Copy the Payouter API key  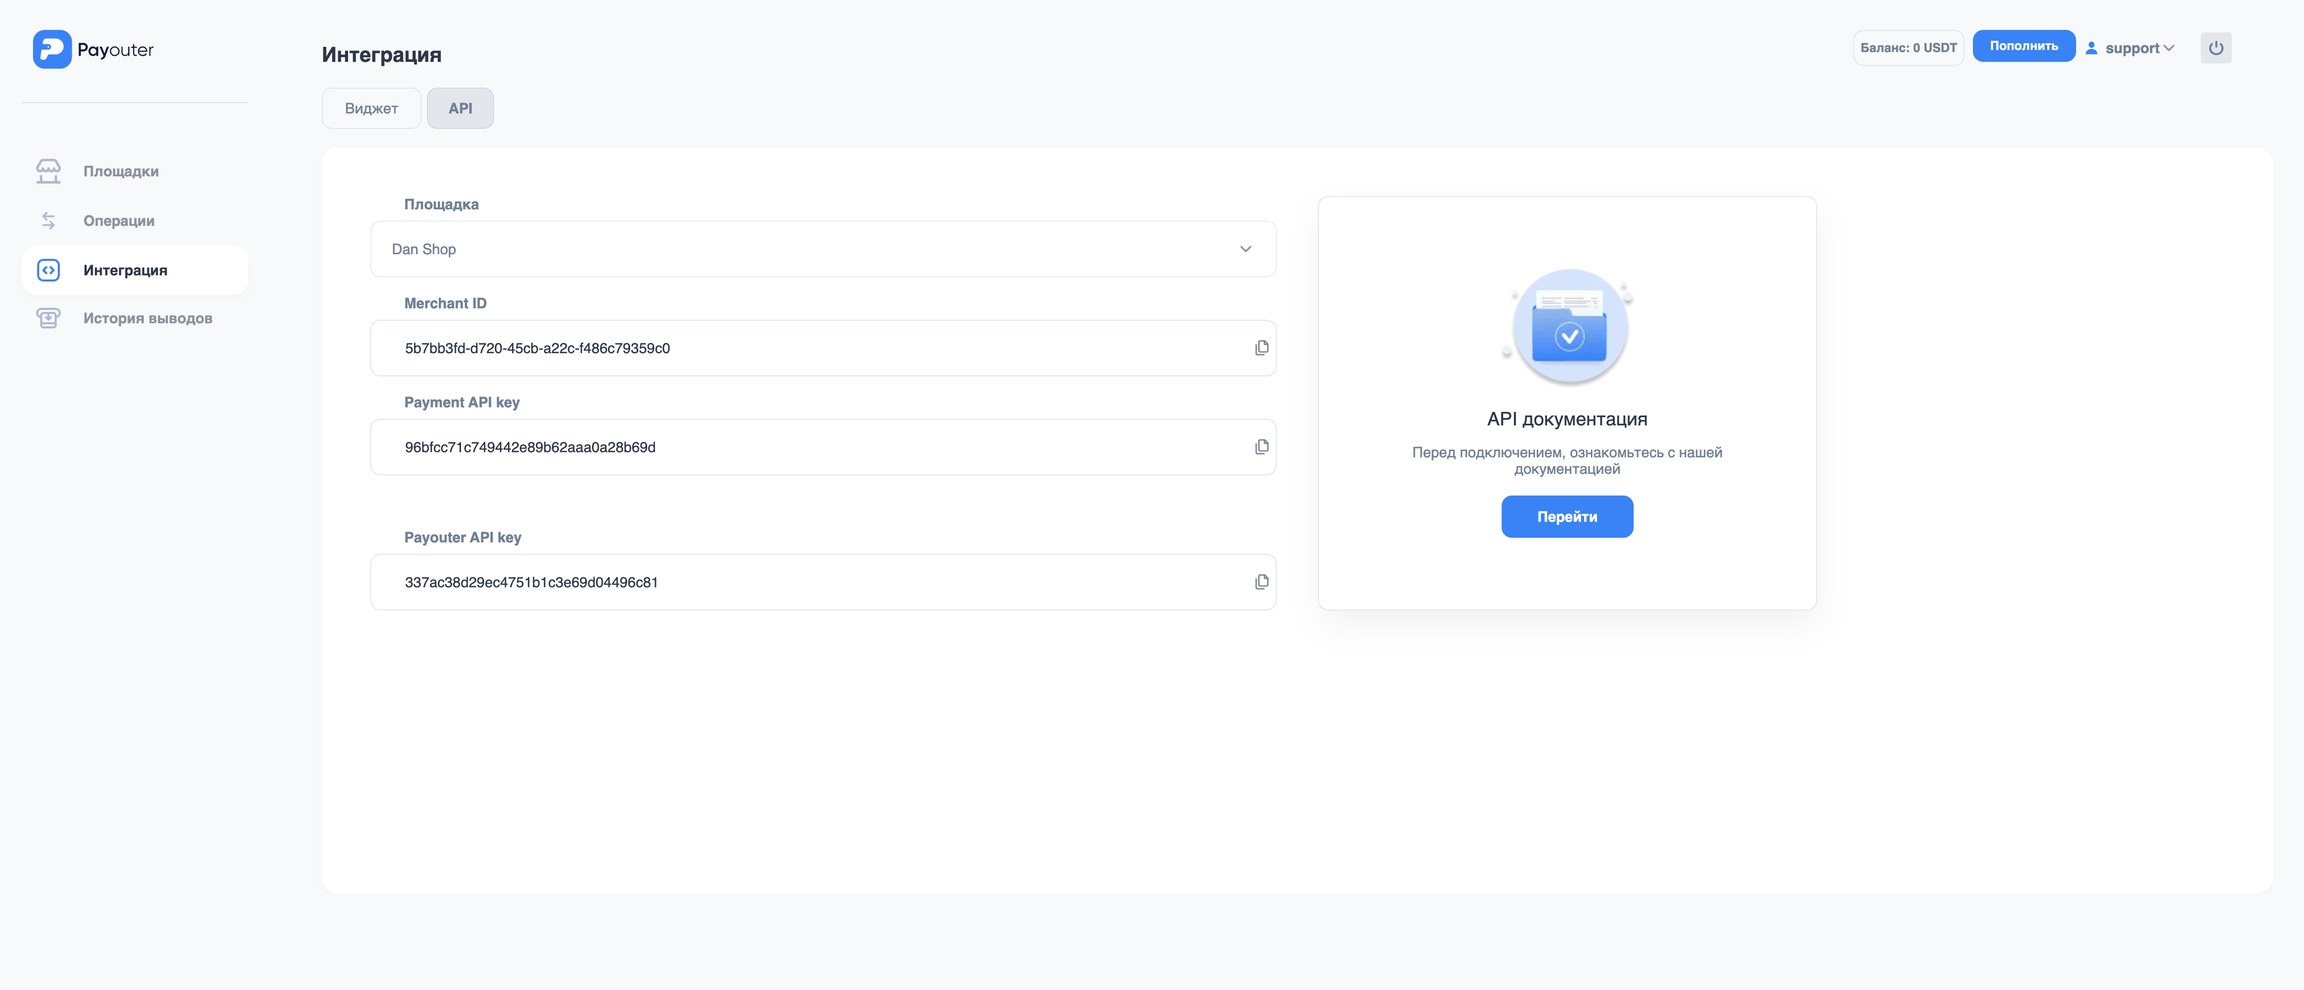tap(1261, 582)
